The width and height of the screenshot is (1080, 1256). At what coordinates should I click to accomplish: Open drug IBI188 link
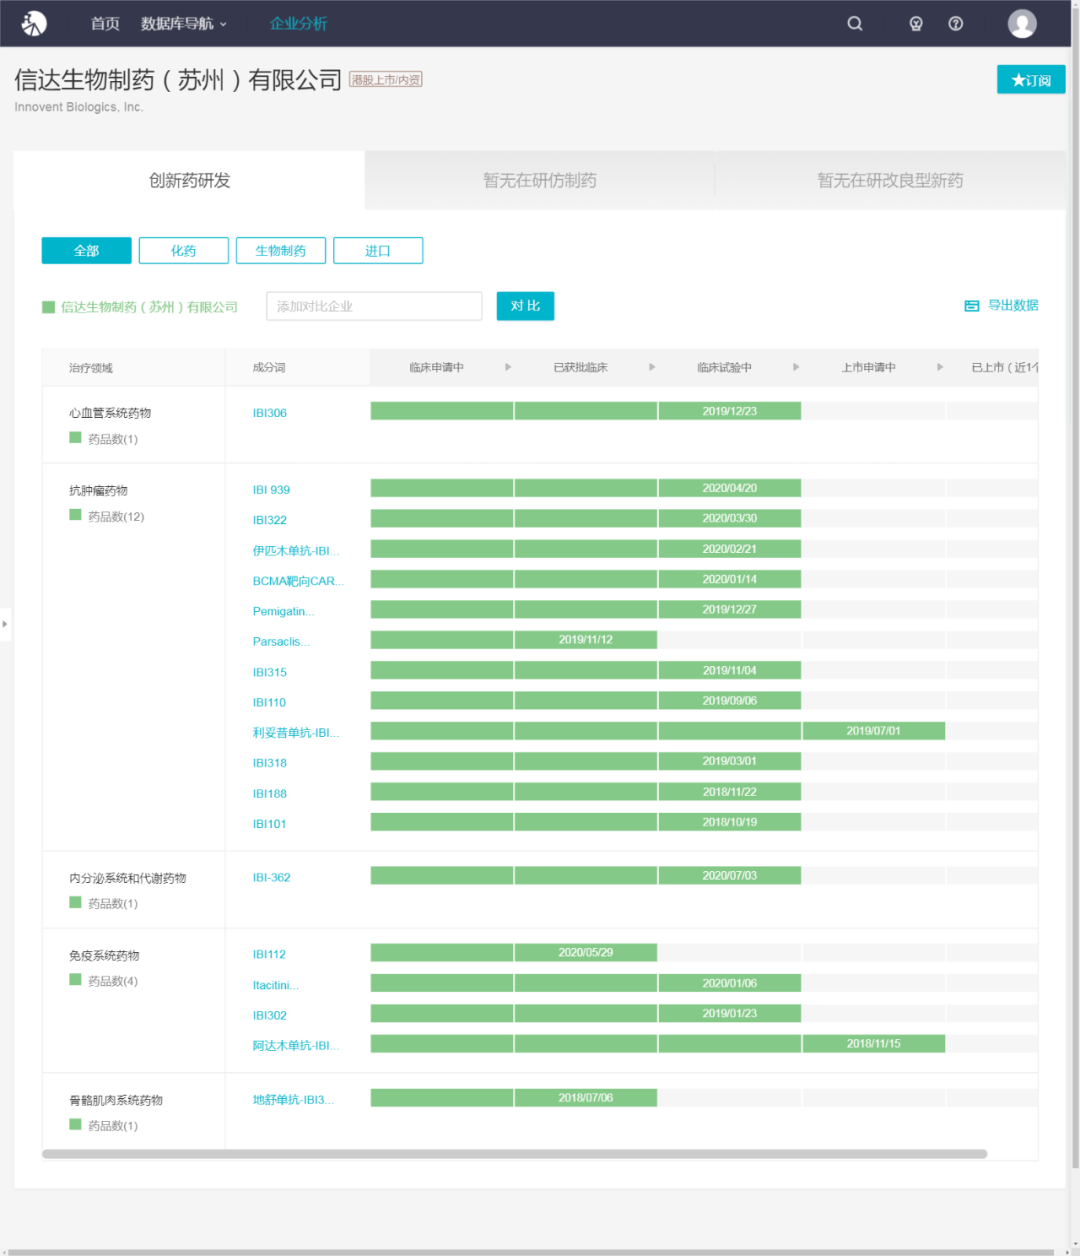pyautogui.click(x=270, y=794)
